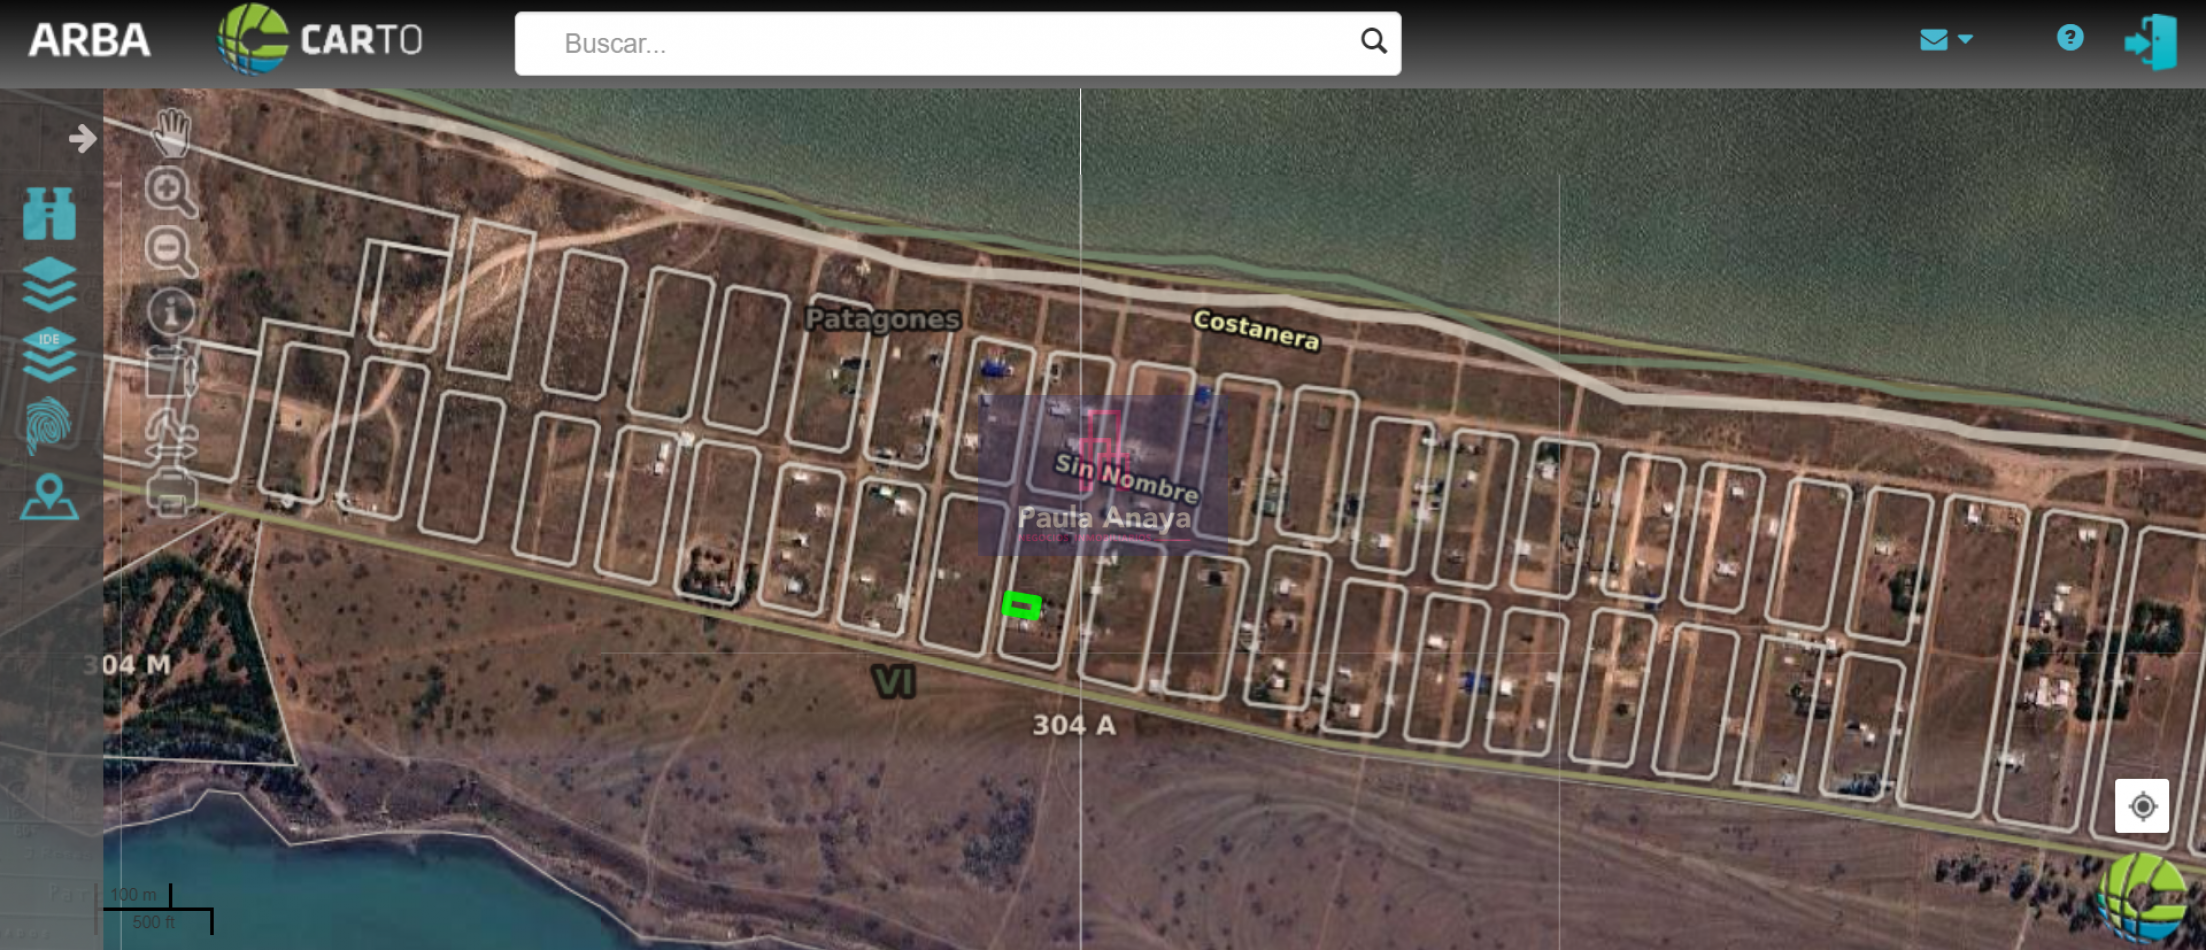Click the fingerprint icon in sidebar

(x=49, y=425)
